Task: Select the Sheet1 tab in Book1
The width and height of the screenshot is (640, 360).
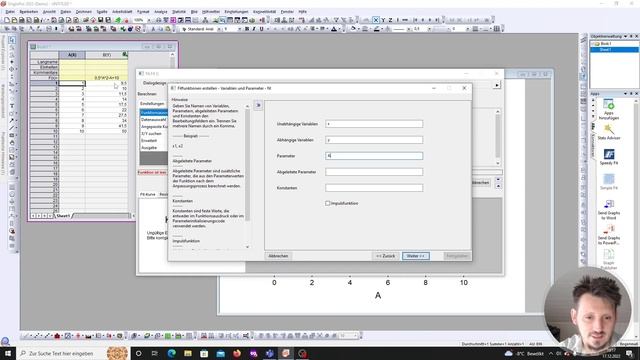Action: (x=63, y=216)
